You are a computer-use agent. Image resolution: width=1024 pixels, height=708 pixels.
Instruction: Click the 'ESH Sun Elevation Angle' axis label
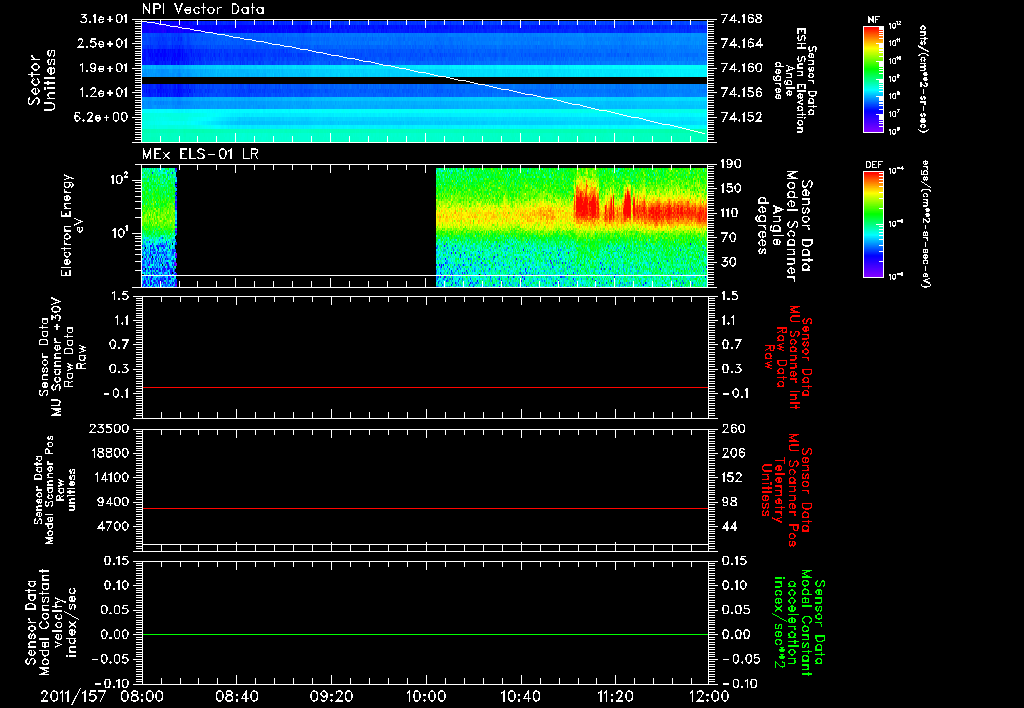click(795, 80)
